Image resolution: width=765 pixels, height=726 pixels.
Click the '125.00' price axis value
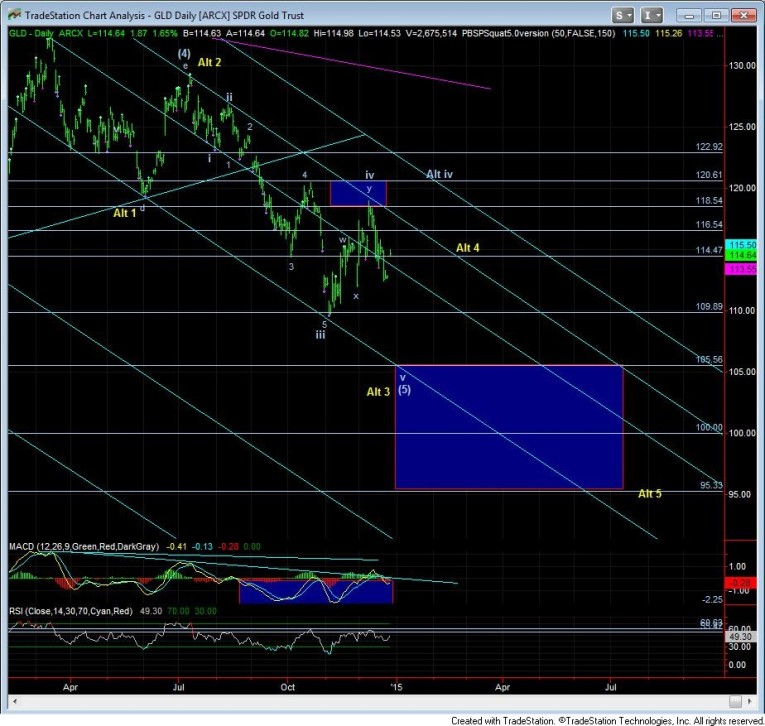pyautogui.click(x=743, y=127)
